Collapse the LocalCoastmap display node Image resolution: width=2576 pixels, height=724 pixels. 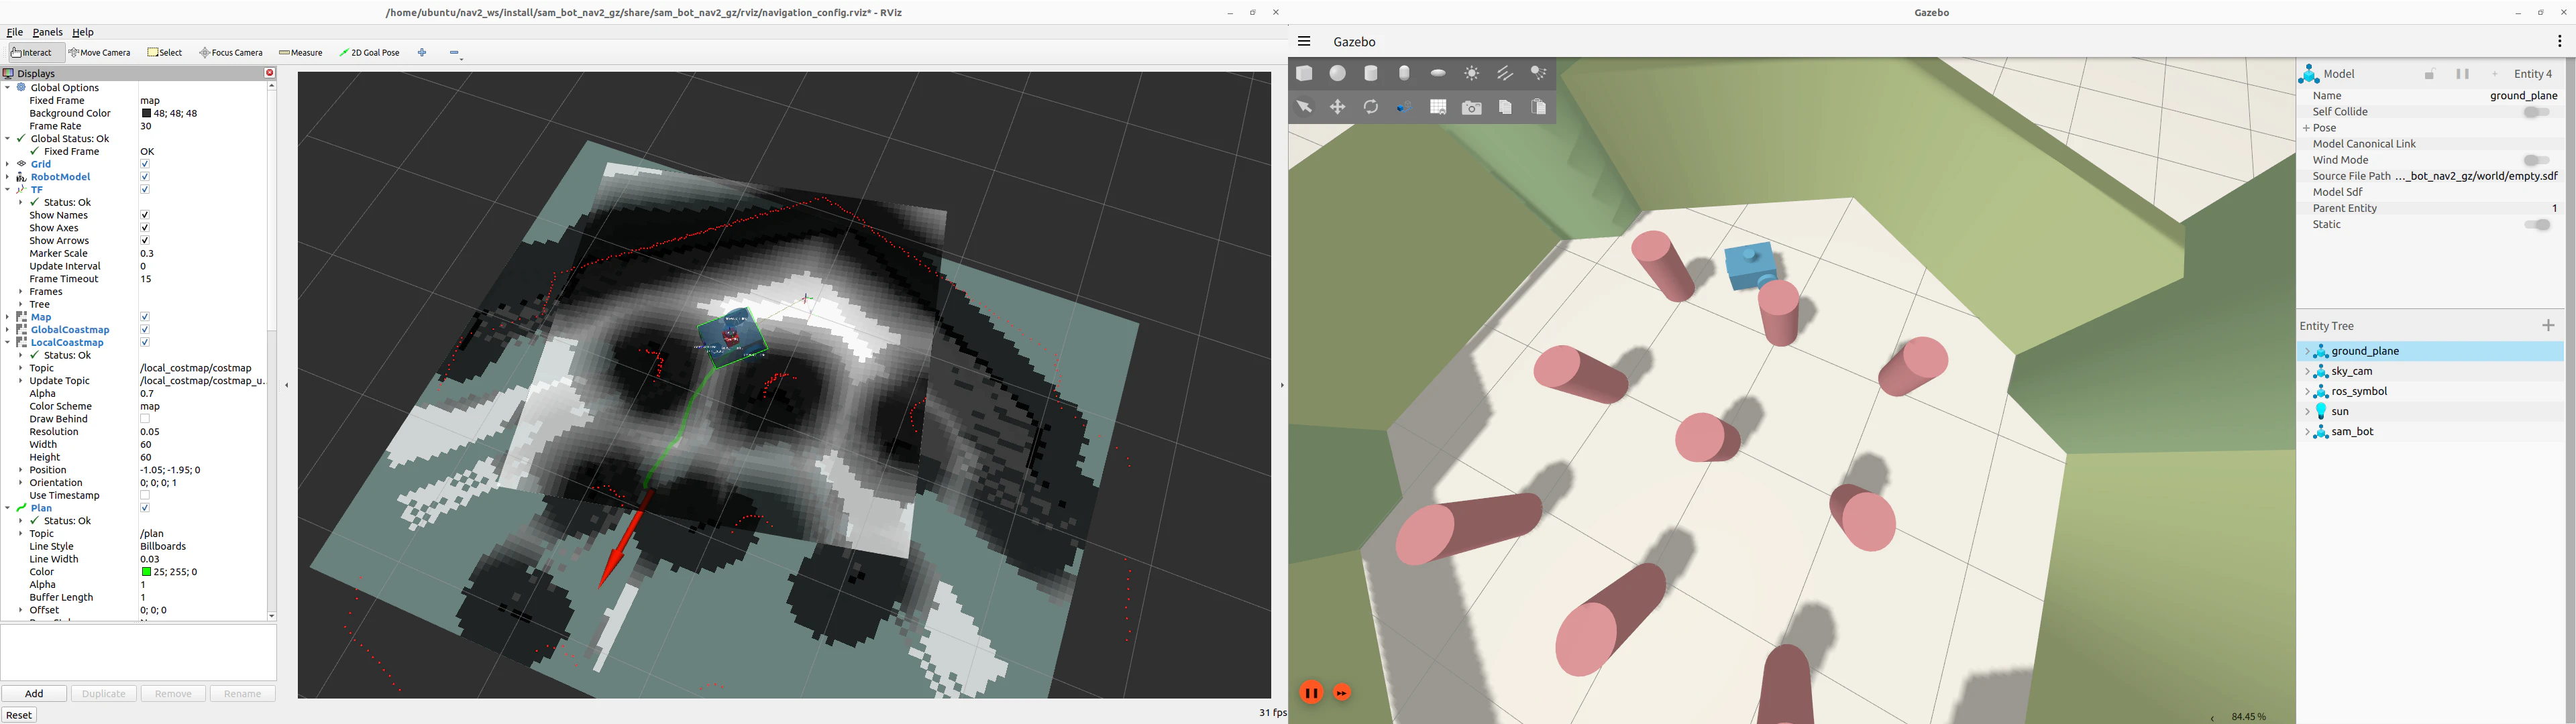pos(8,343)
